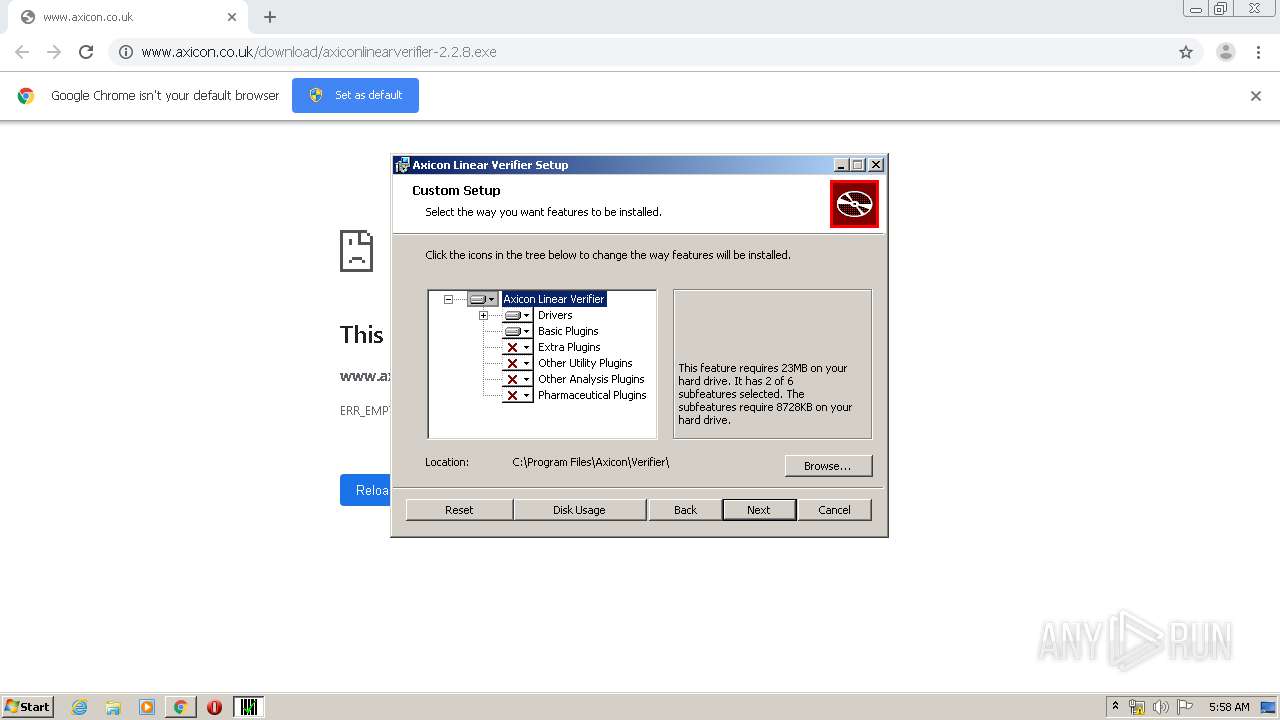The image size is (1280, 720).
Task: Go Back in the setup wizard
Action: coord(685,510)
